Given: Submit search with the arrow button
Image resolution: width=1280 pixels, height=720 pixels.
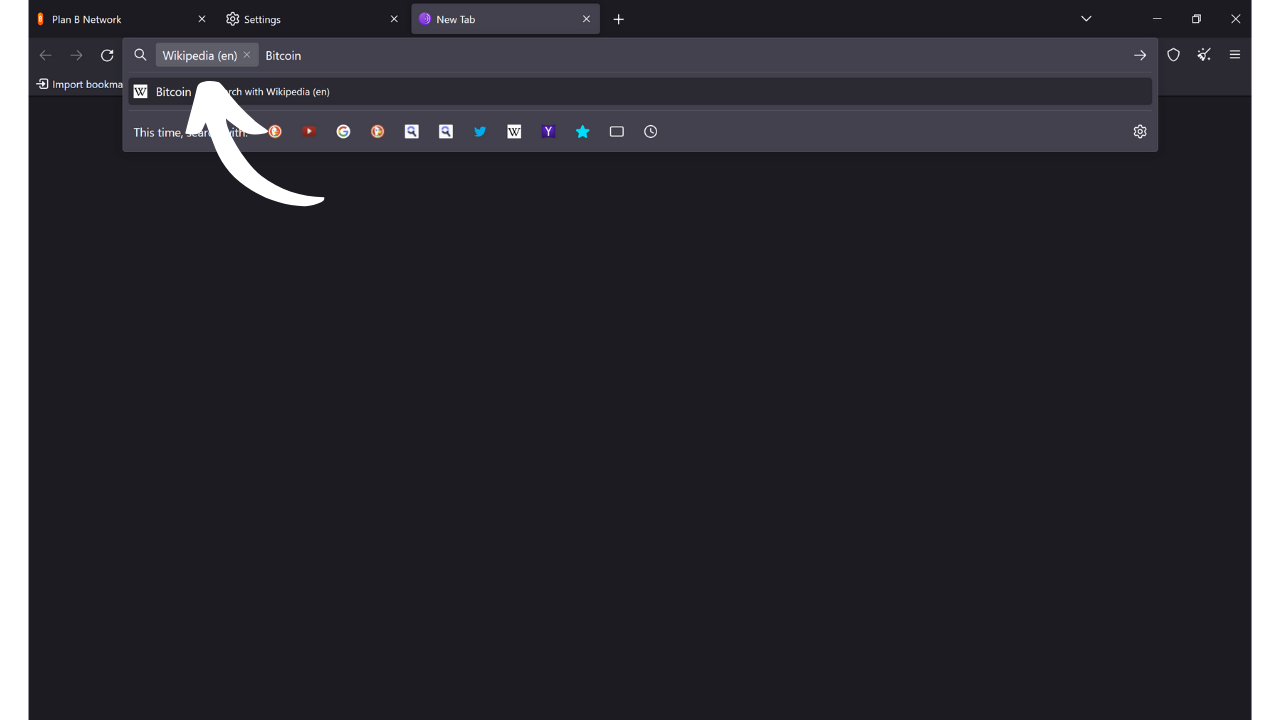Looking at the screenshot, I should click(1140, 55).
